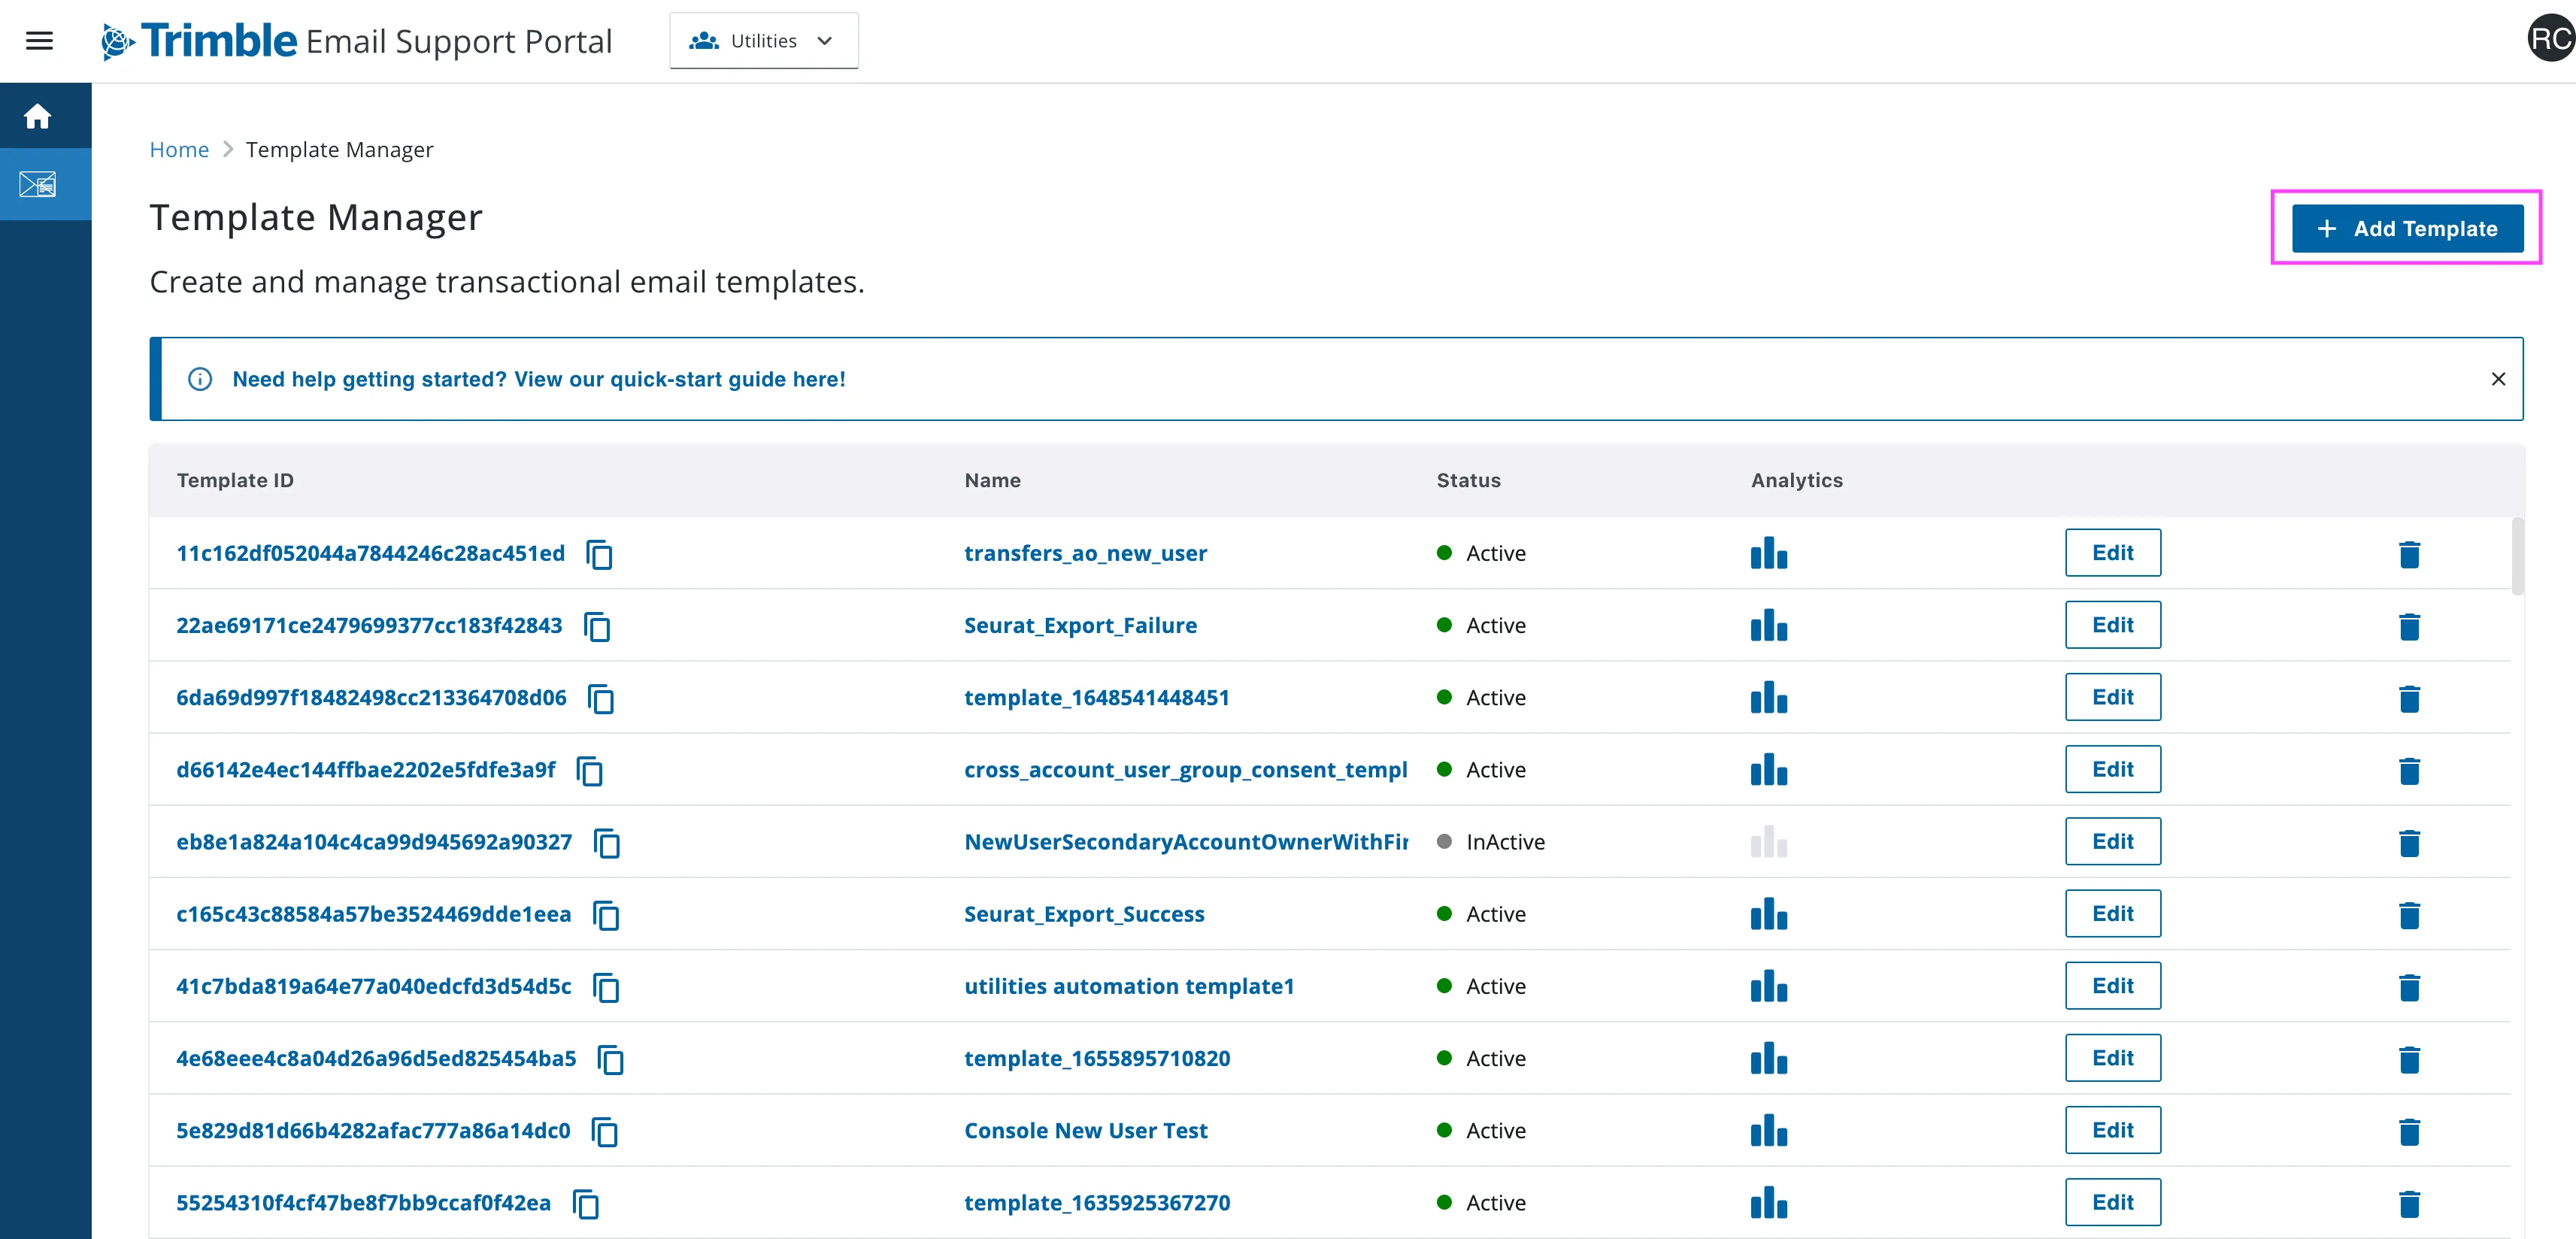This screenshot has height=1239, width=2576.
Task: Delete the Console New User Test template
Action: (x=2409, y=1131)
